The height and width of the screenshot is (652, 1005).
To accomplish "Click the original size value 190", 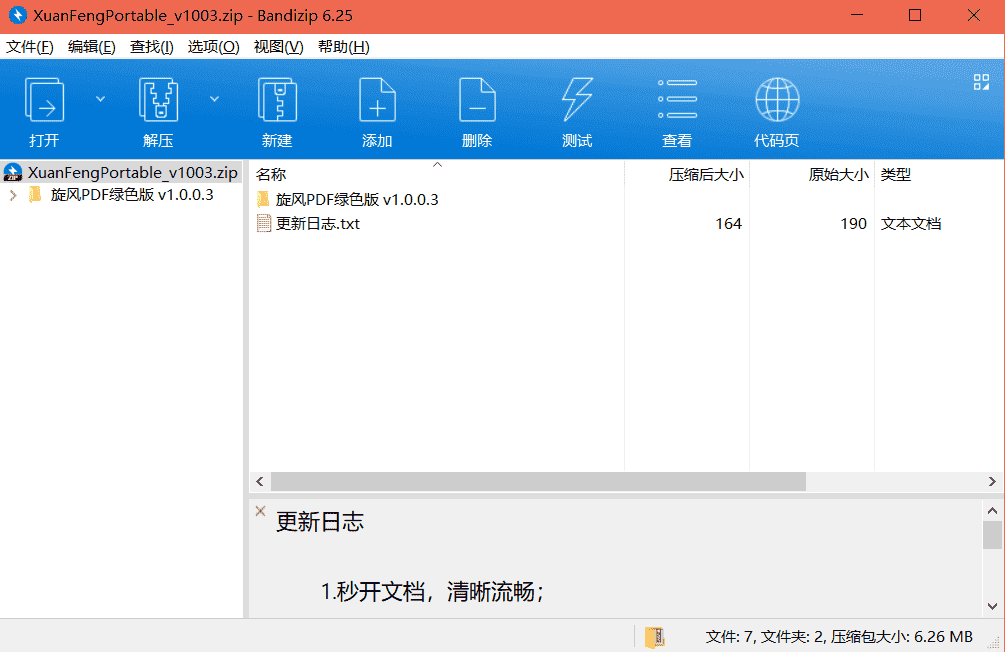I will 853,224.
